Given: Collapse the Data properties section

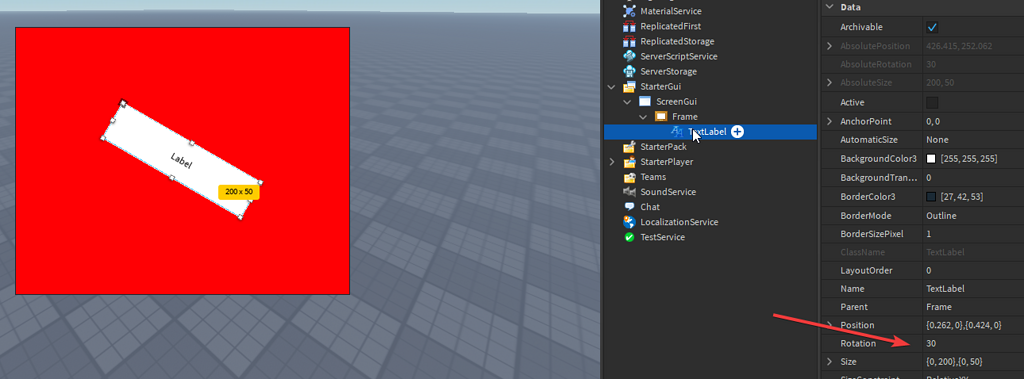Looking at the screenshot, I should pyautogui.click(x=829, y=7).
